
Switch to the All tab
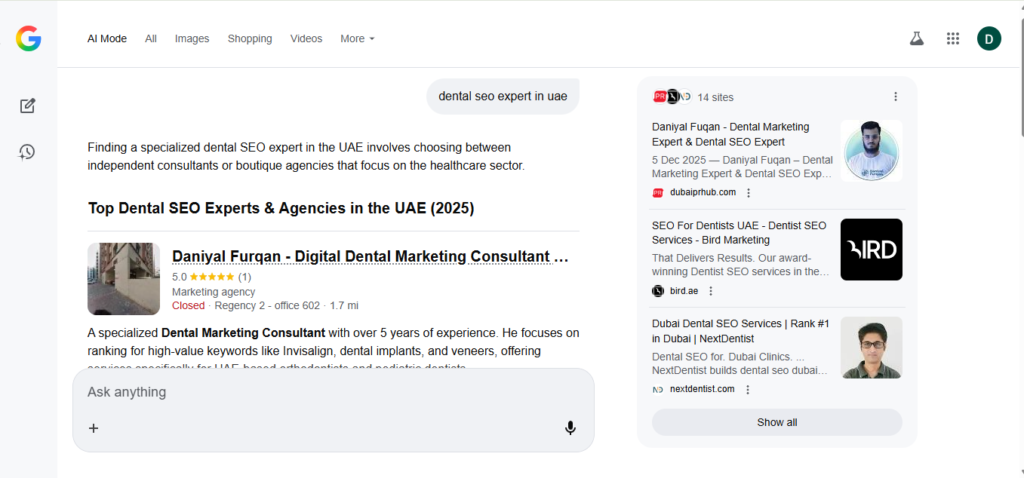(151, 39)
